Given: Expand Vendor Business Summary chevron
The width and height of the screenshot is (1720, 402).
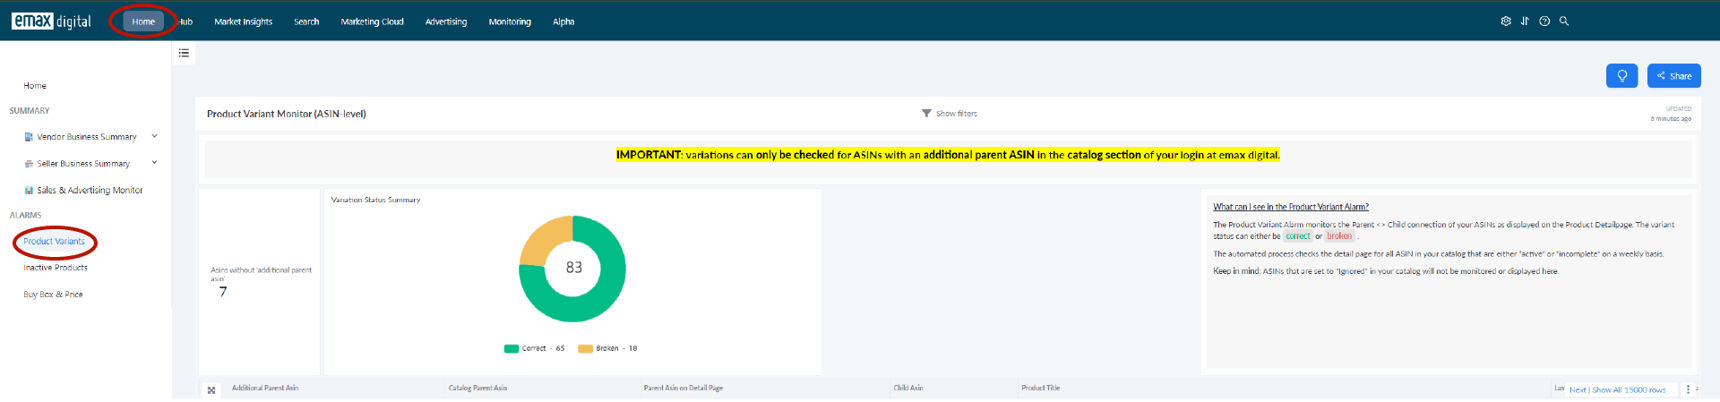Looking at the screenshot, I should point(154,136).
